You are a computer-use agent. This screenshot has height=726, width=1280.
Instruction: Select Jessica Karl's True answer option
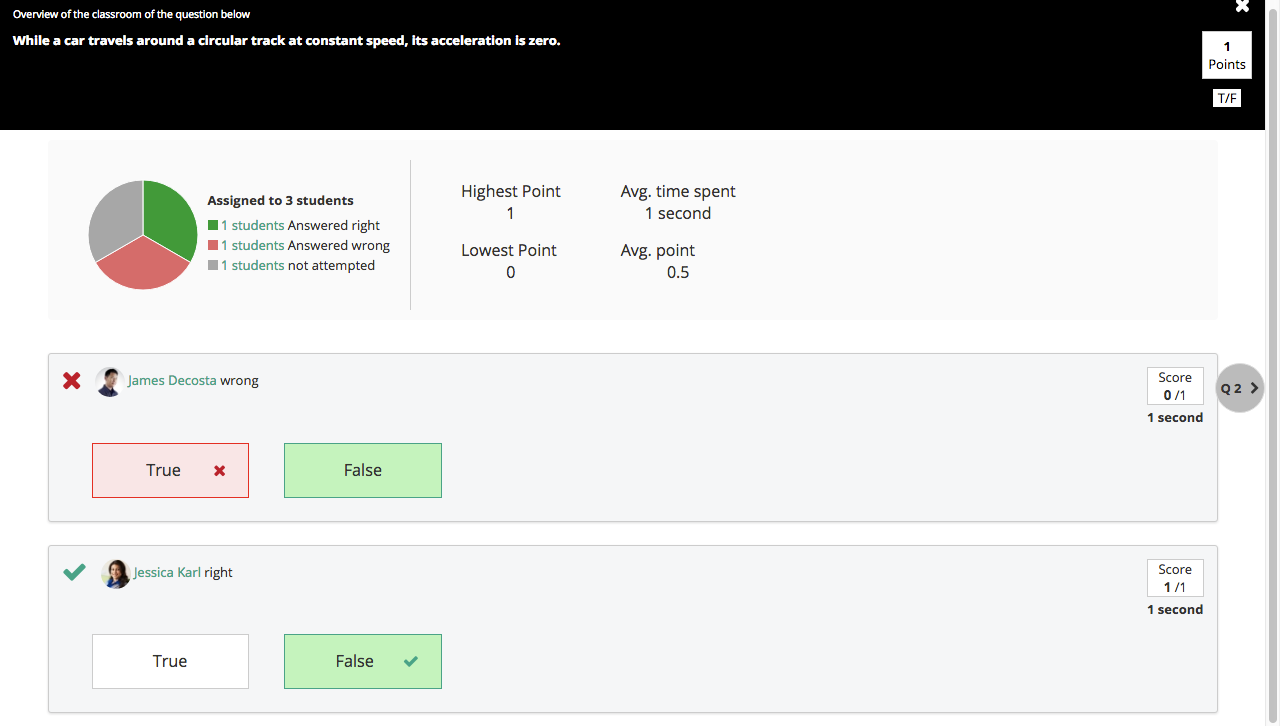(170, 662)
